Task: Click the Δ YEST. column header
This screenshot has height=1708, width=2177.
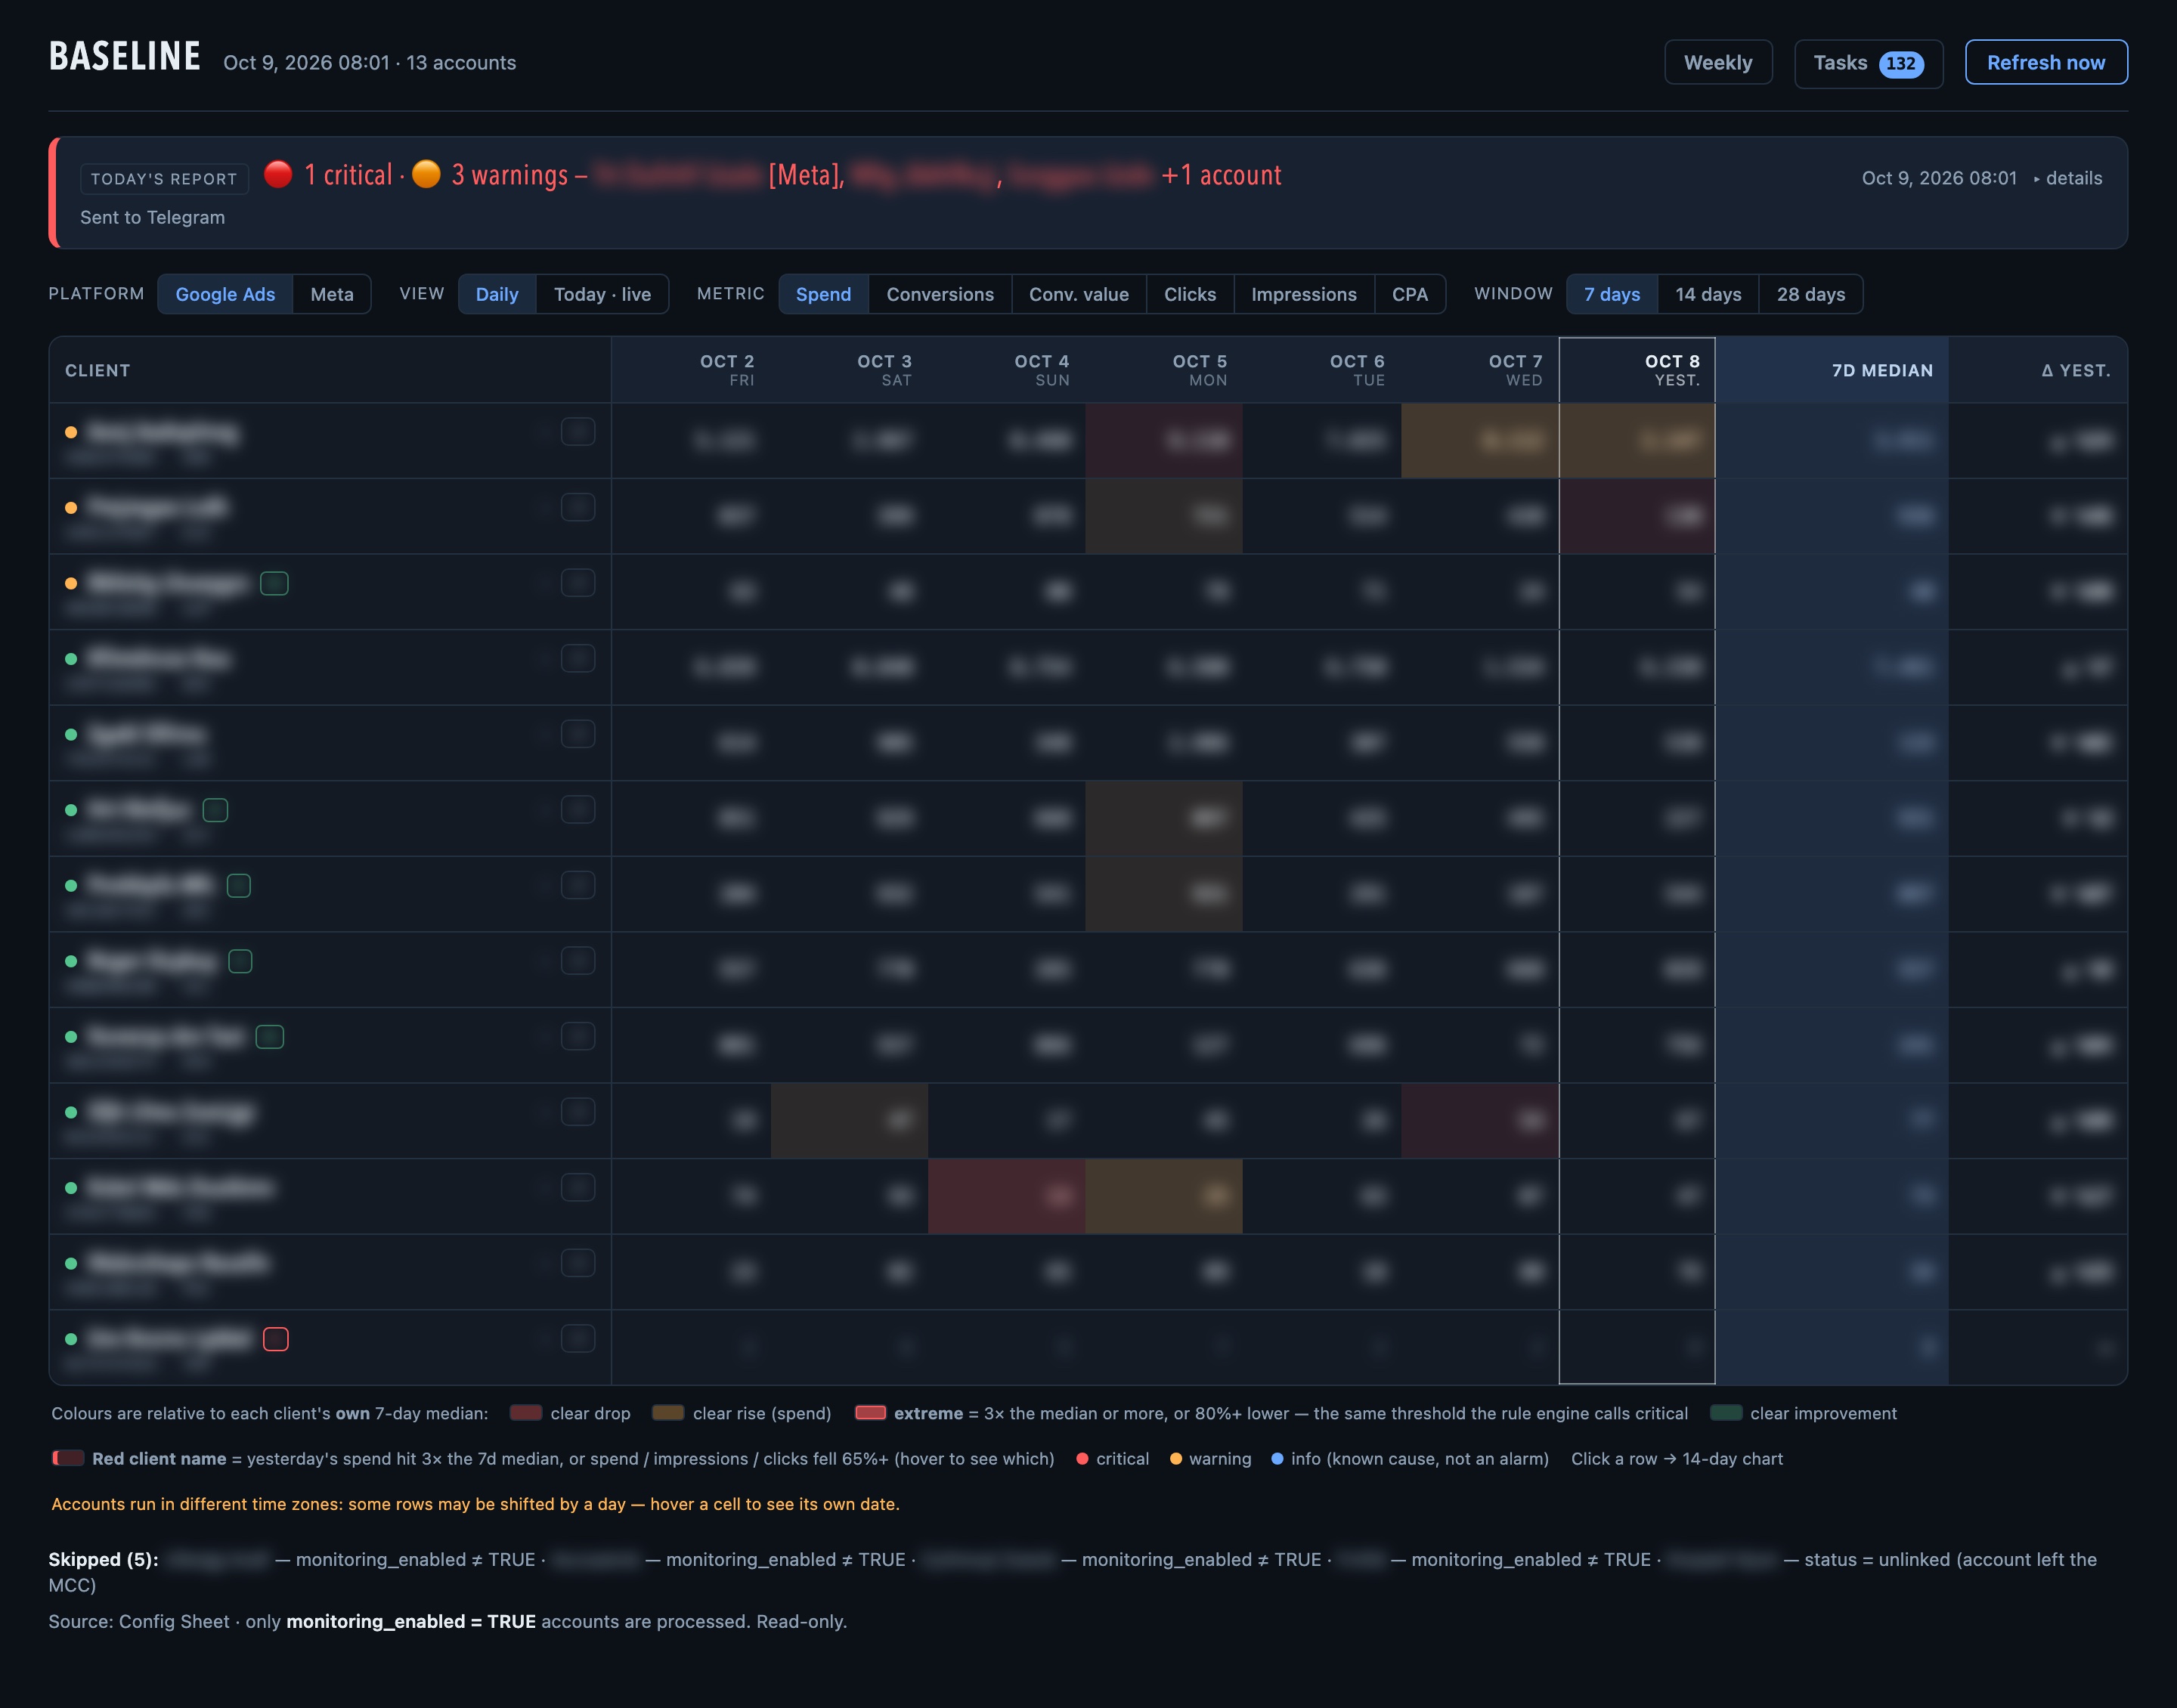Action: click(x=2038, y=370)
